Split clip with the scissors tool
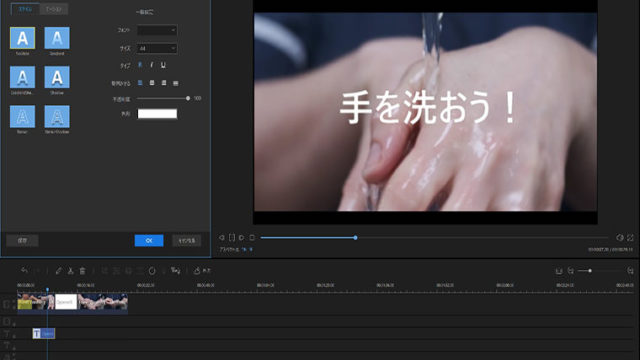 point(70,271)
